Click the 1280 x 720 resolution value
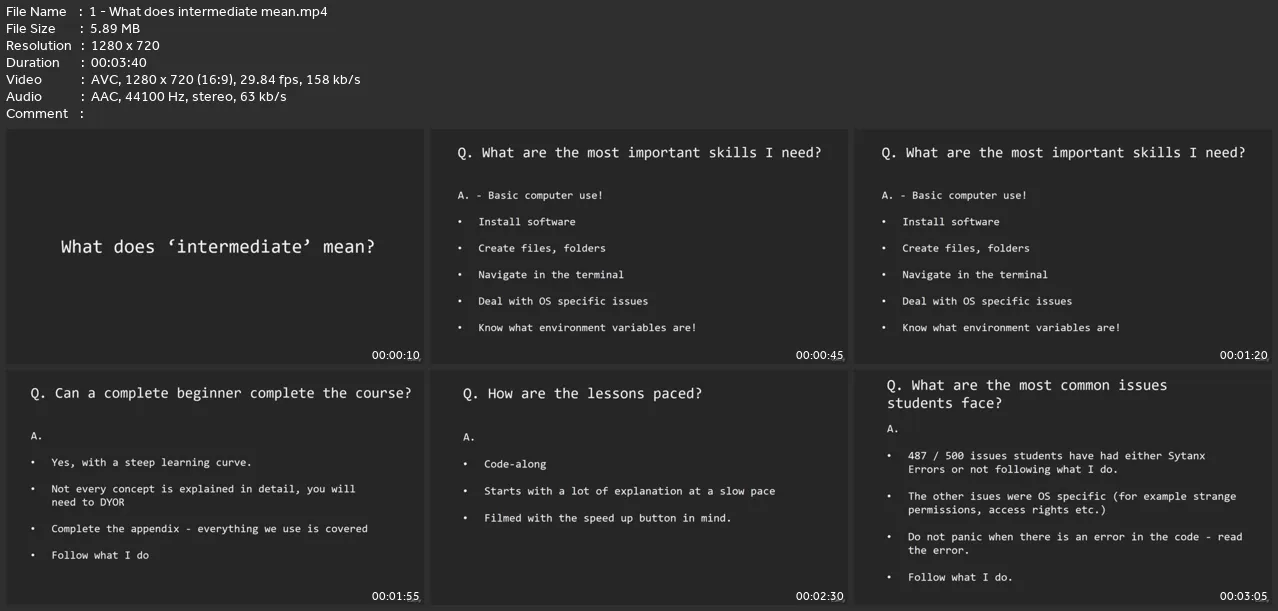 125,46
